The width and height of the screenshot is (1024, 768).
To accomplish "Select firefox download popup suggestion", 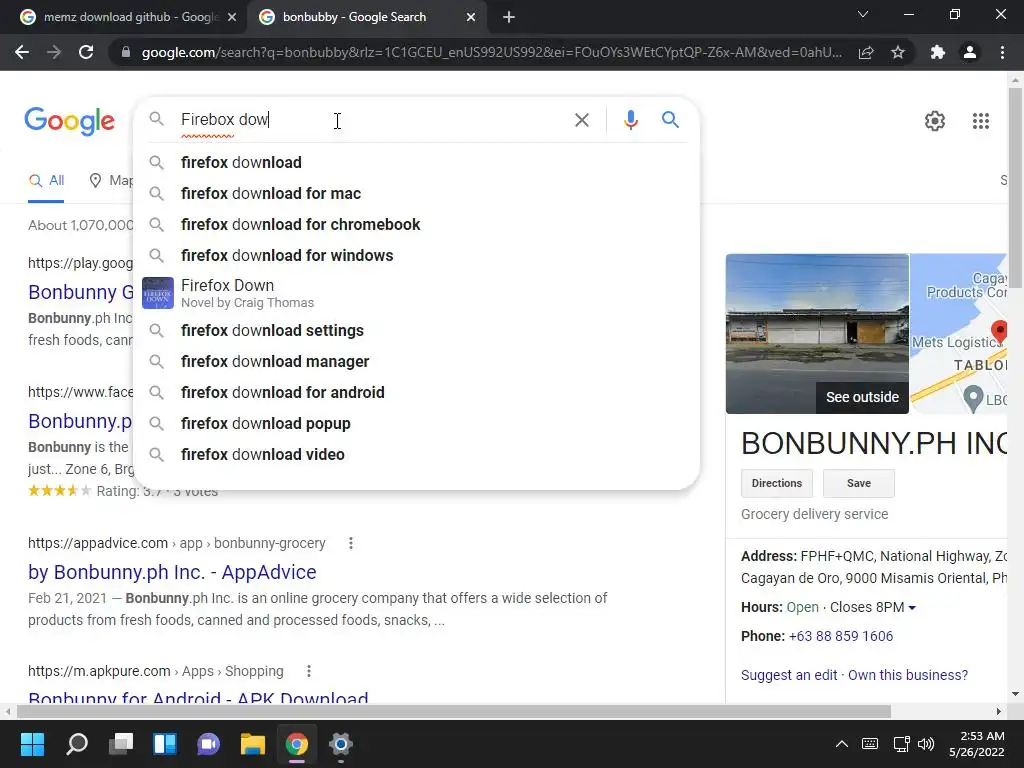I will click(417, 424).
